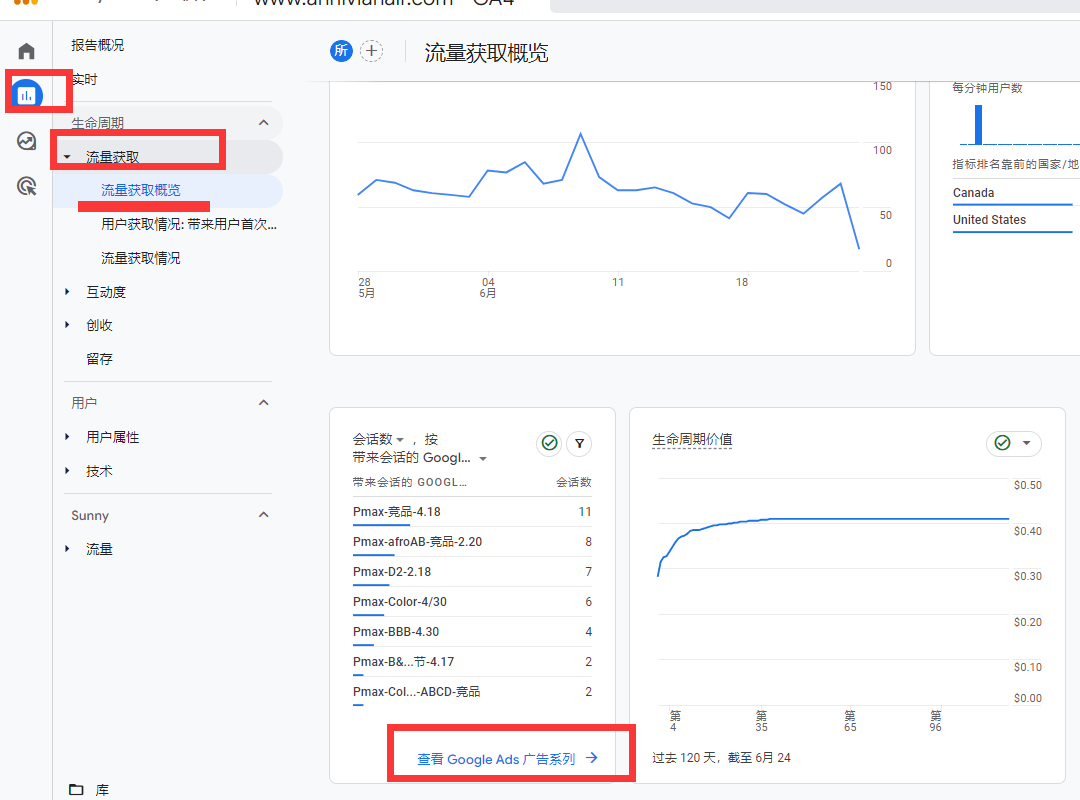This screenshot has height=800, width=1080.
Task: Open the Explore section via sidebar icon
Action: pos(26,142)
